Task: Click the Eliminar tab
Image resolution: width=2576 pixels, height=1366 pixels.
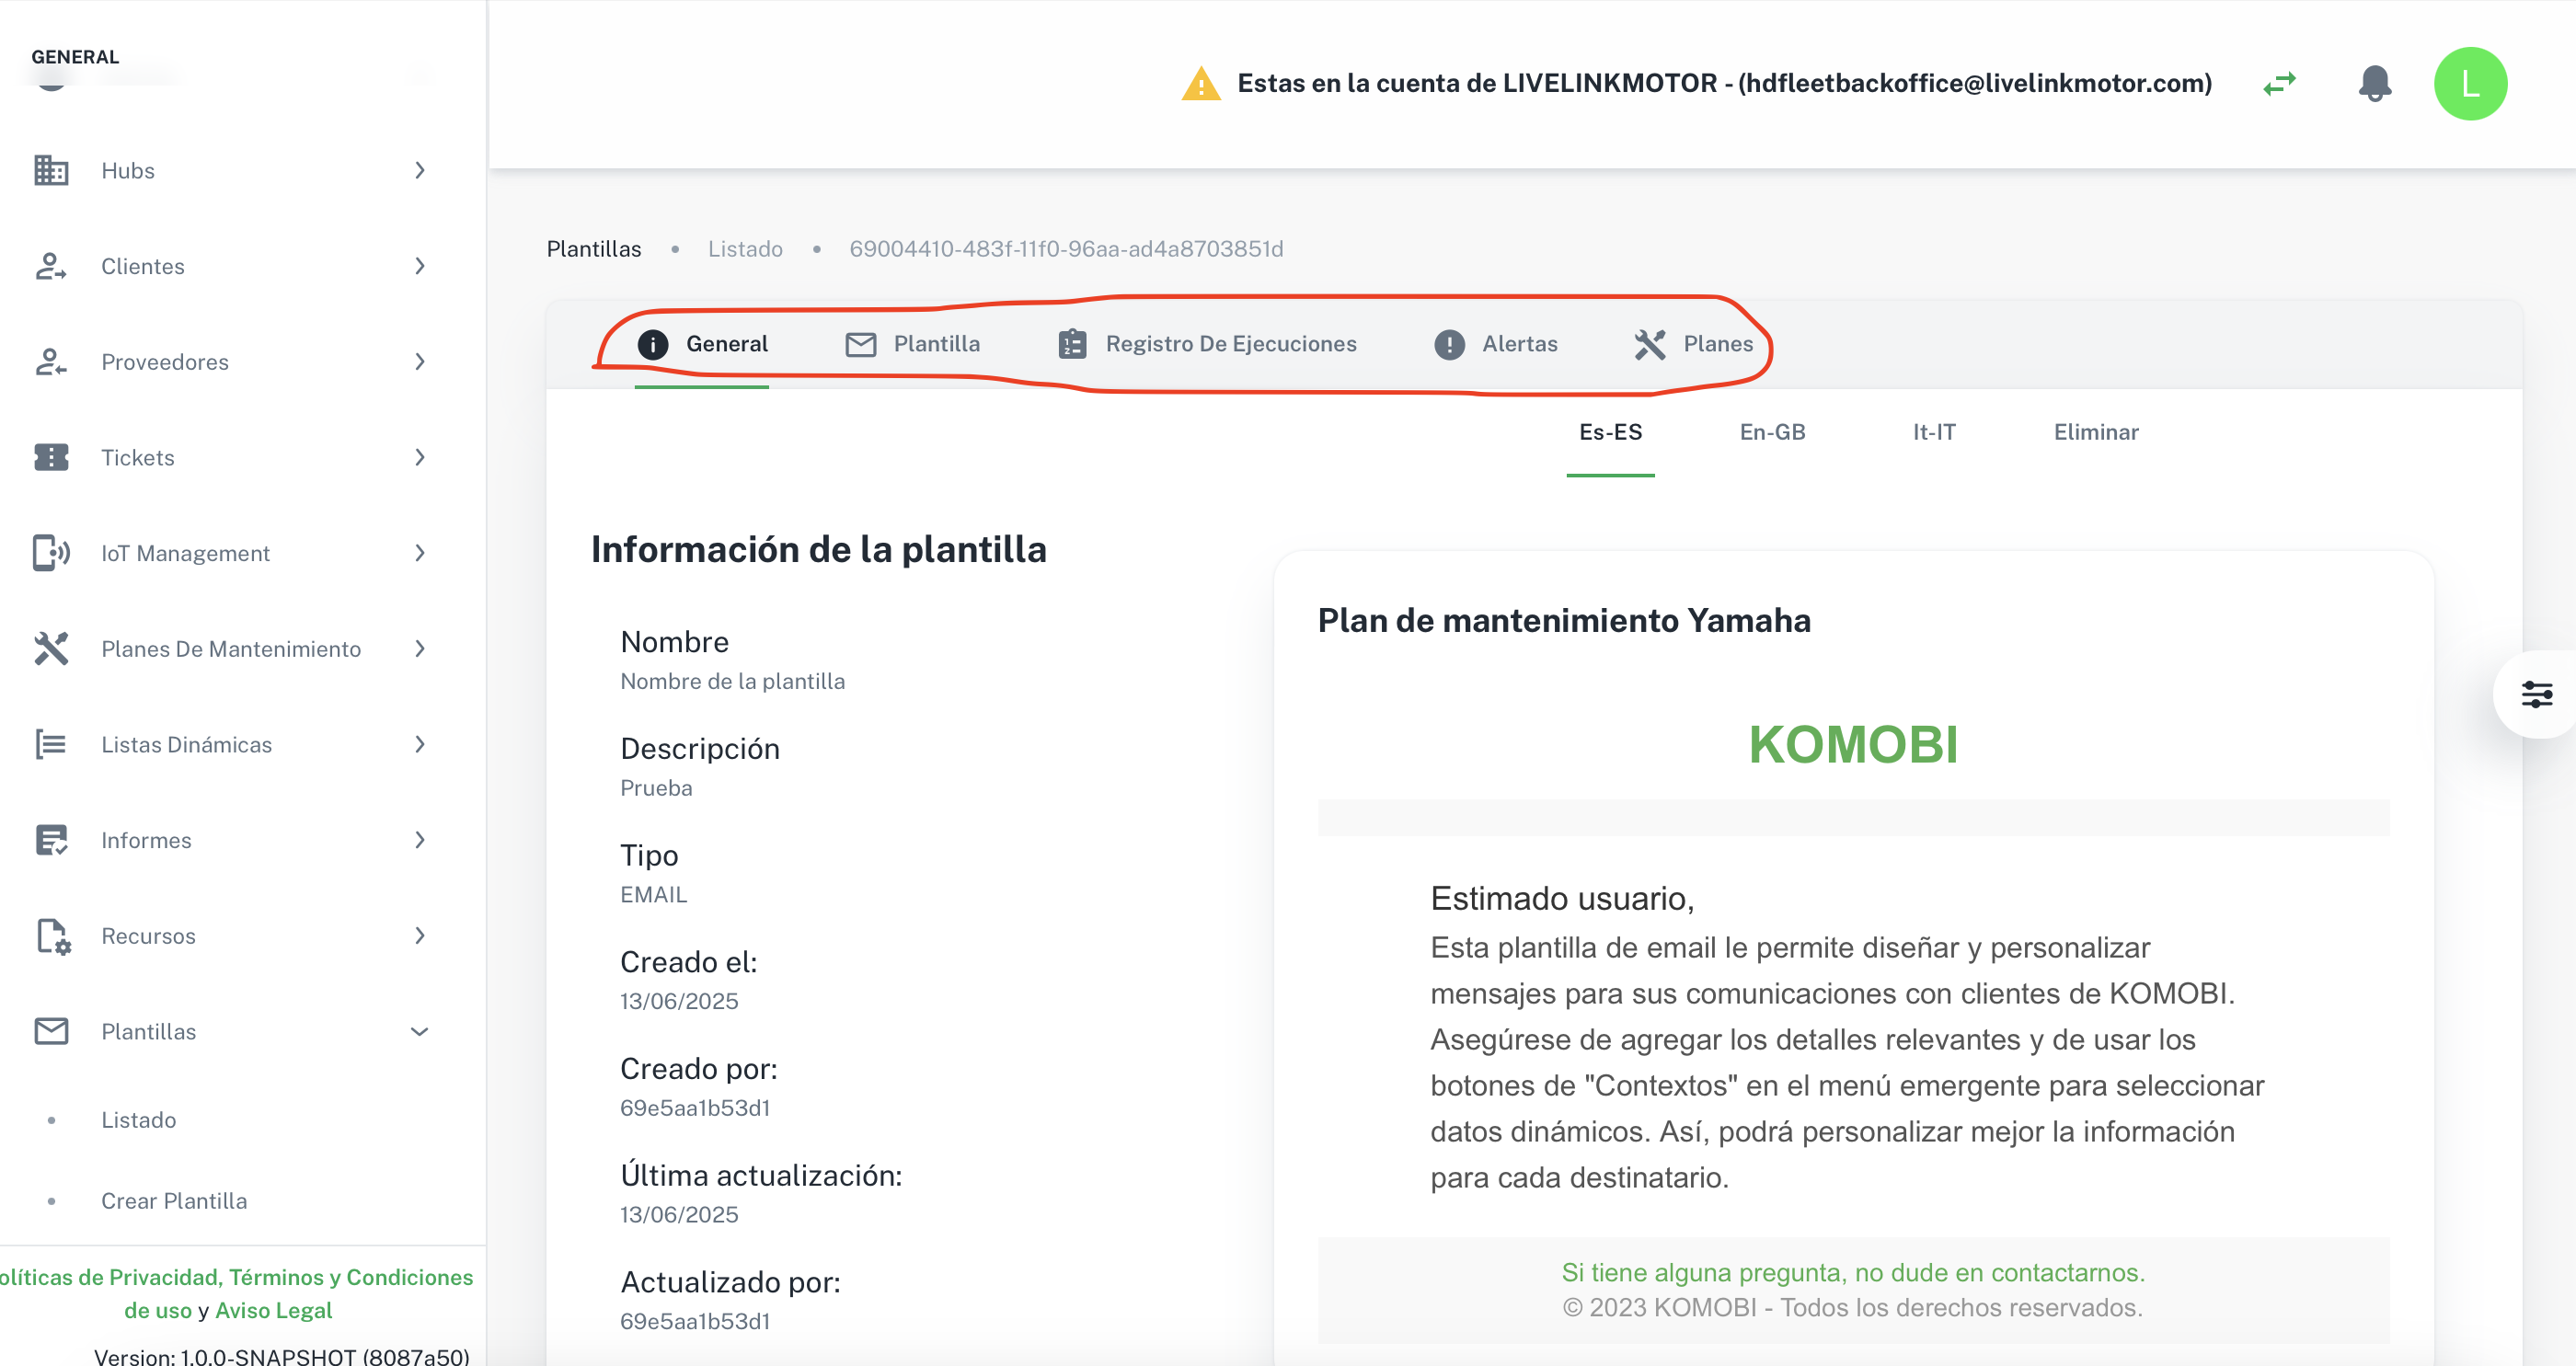Action: pos(2096,432)
